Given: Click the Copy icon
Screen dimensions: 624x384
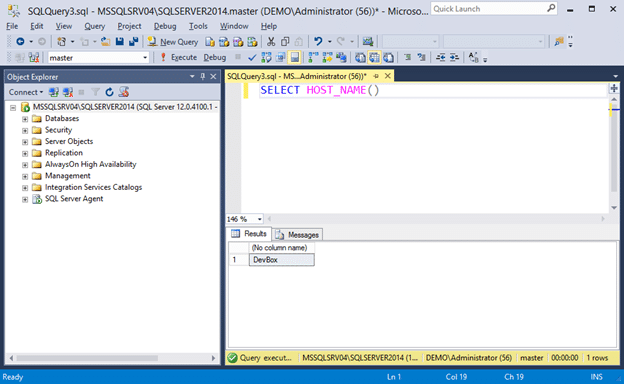Looking at the screenshot, I should [285, 41].
